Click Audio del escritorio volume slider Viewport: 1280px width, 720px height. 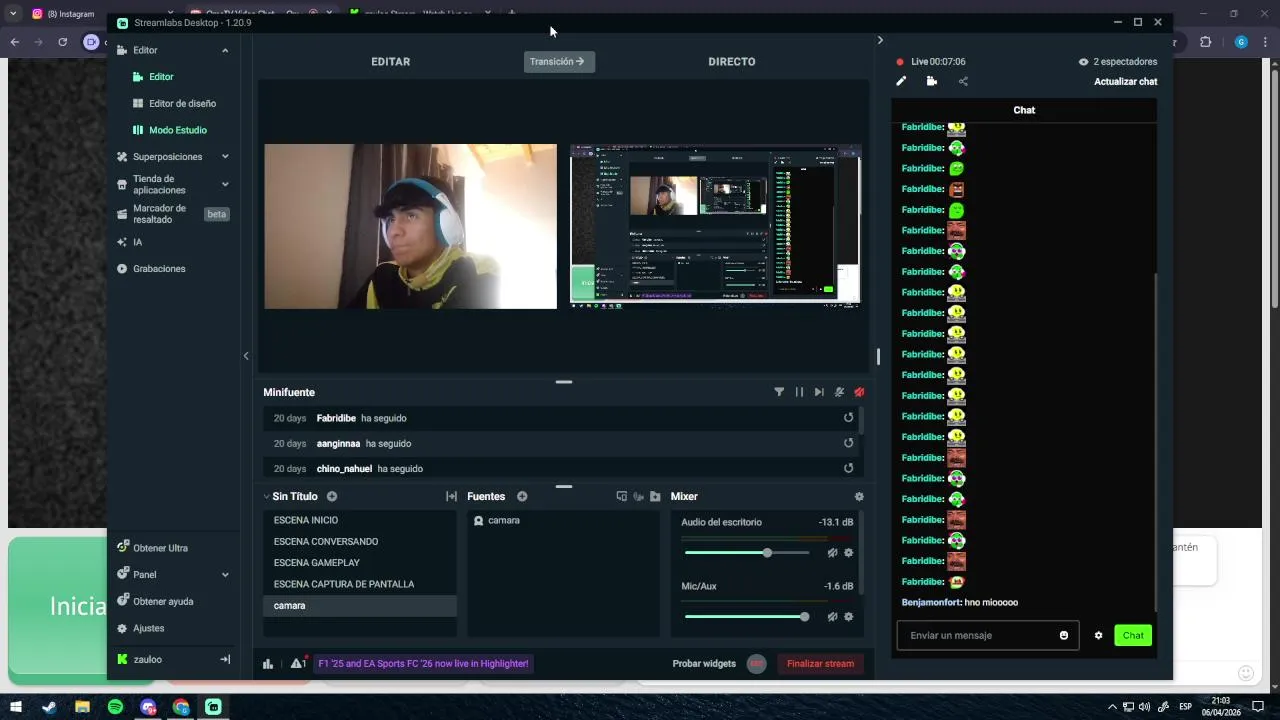coord(747,553)
